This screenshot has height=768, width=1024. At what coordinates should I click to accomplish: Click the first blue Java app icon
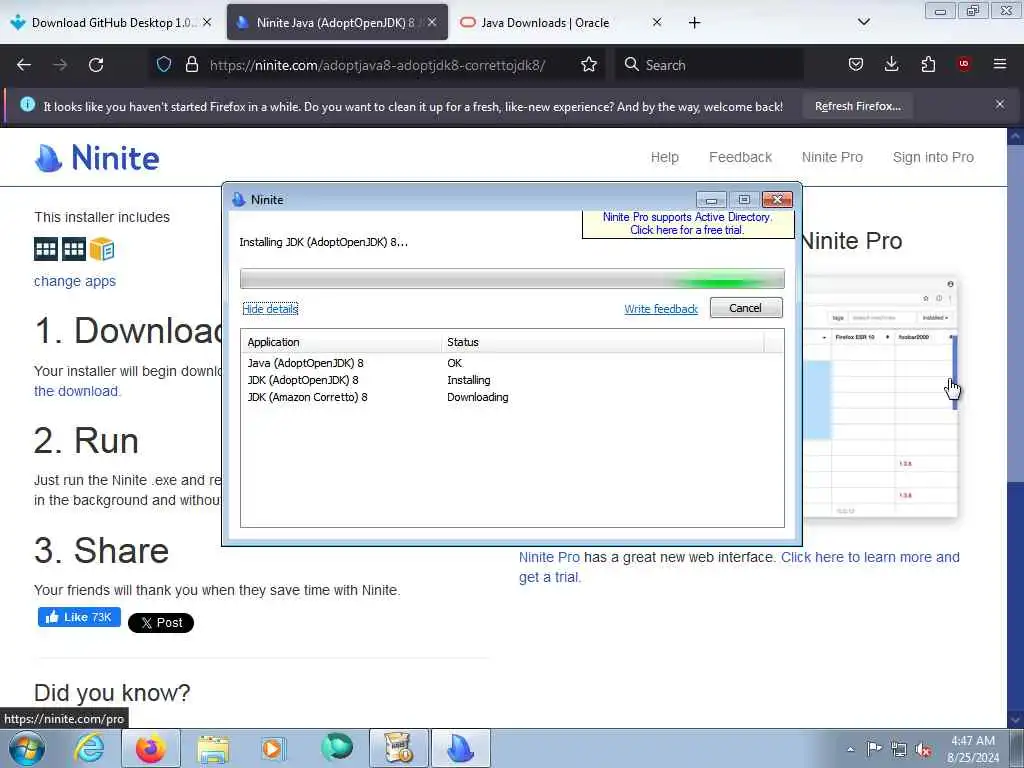[46, 249]
